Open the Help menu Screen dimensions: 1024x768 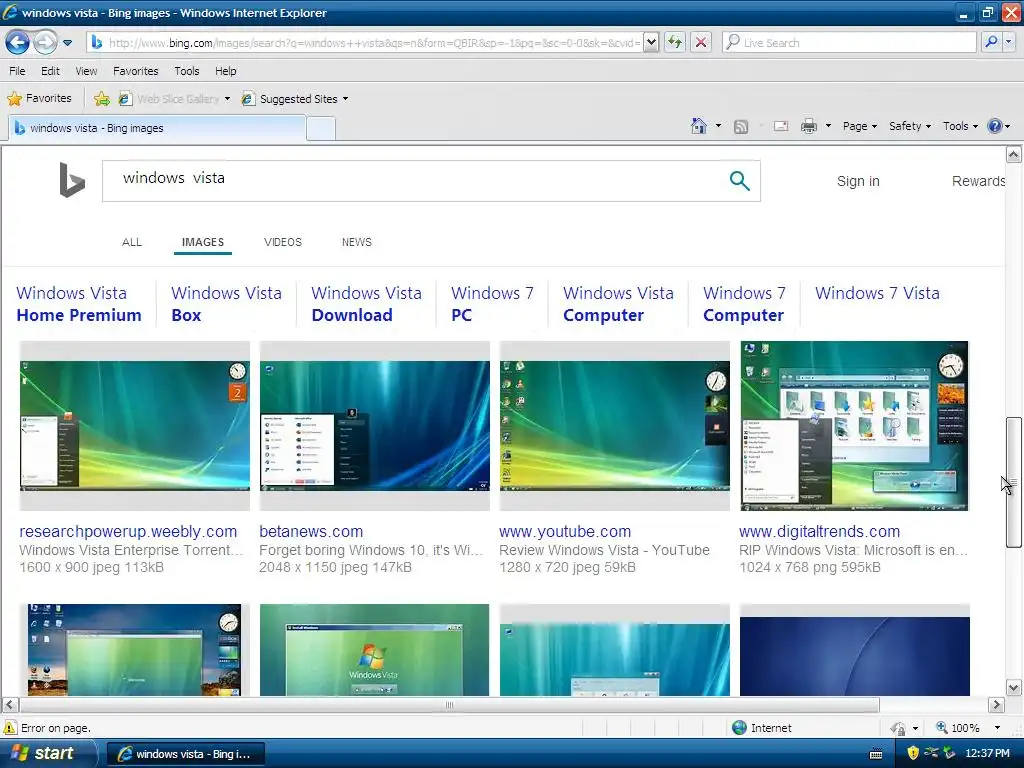[x=225, y=71]
